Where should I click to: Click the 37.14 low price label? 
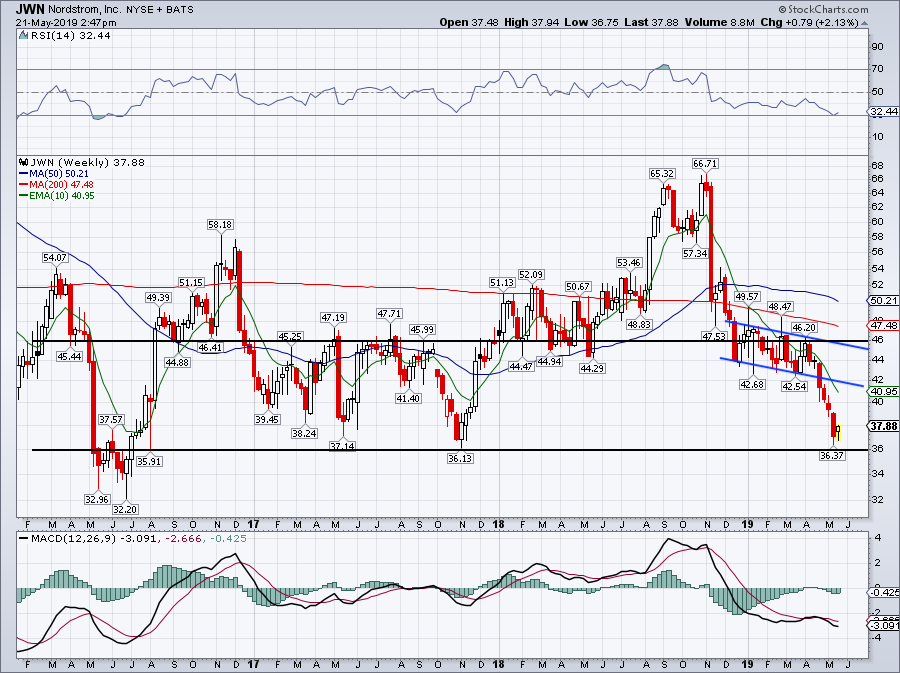click(x=342, y=446)
